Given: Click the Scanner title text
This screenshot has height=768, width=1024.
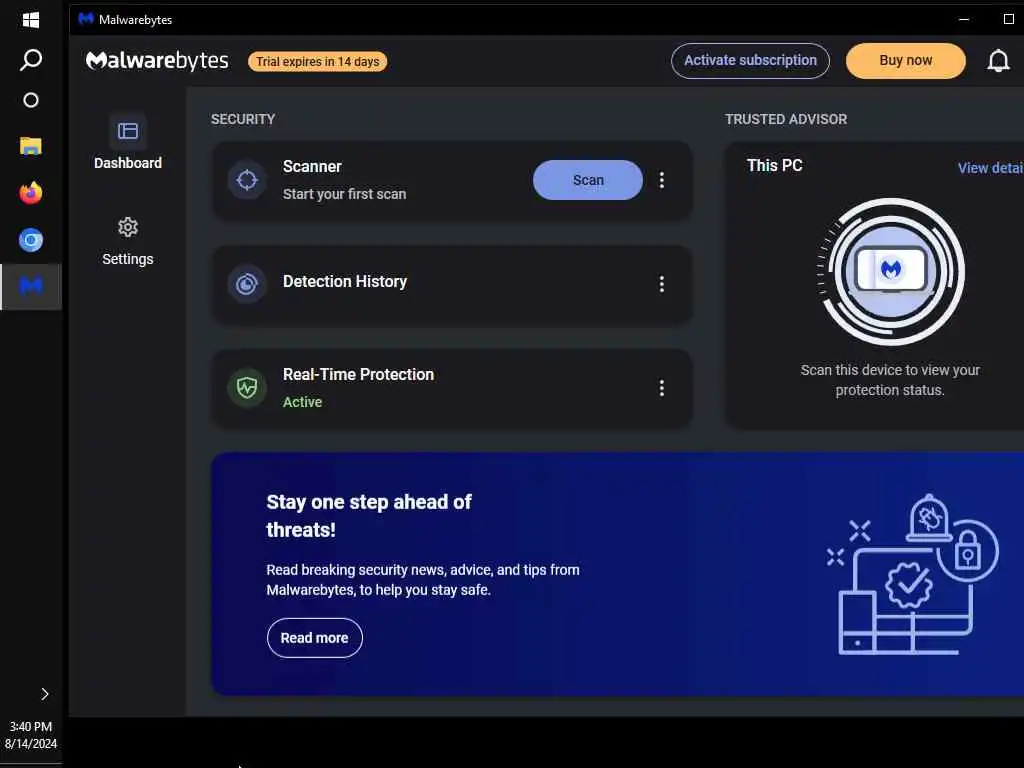Looking at the screenshot, I should [312, 167].
